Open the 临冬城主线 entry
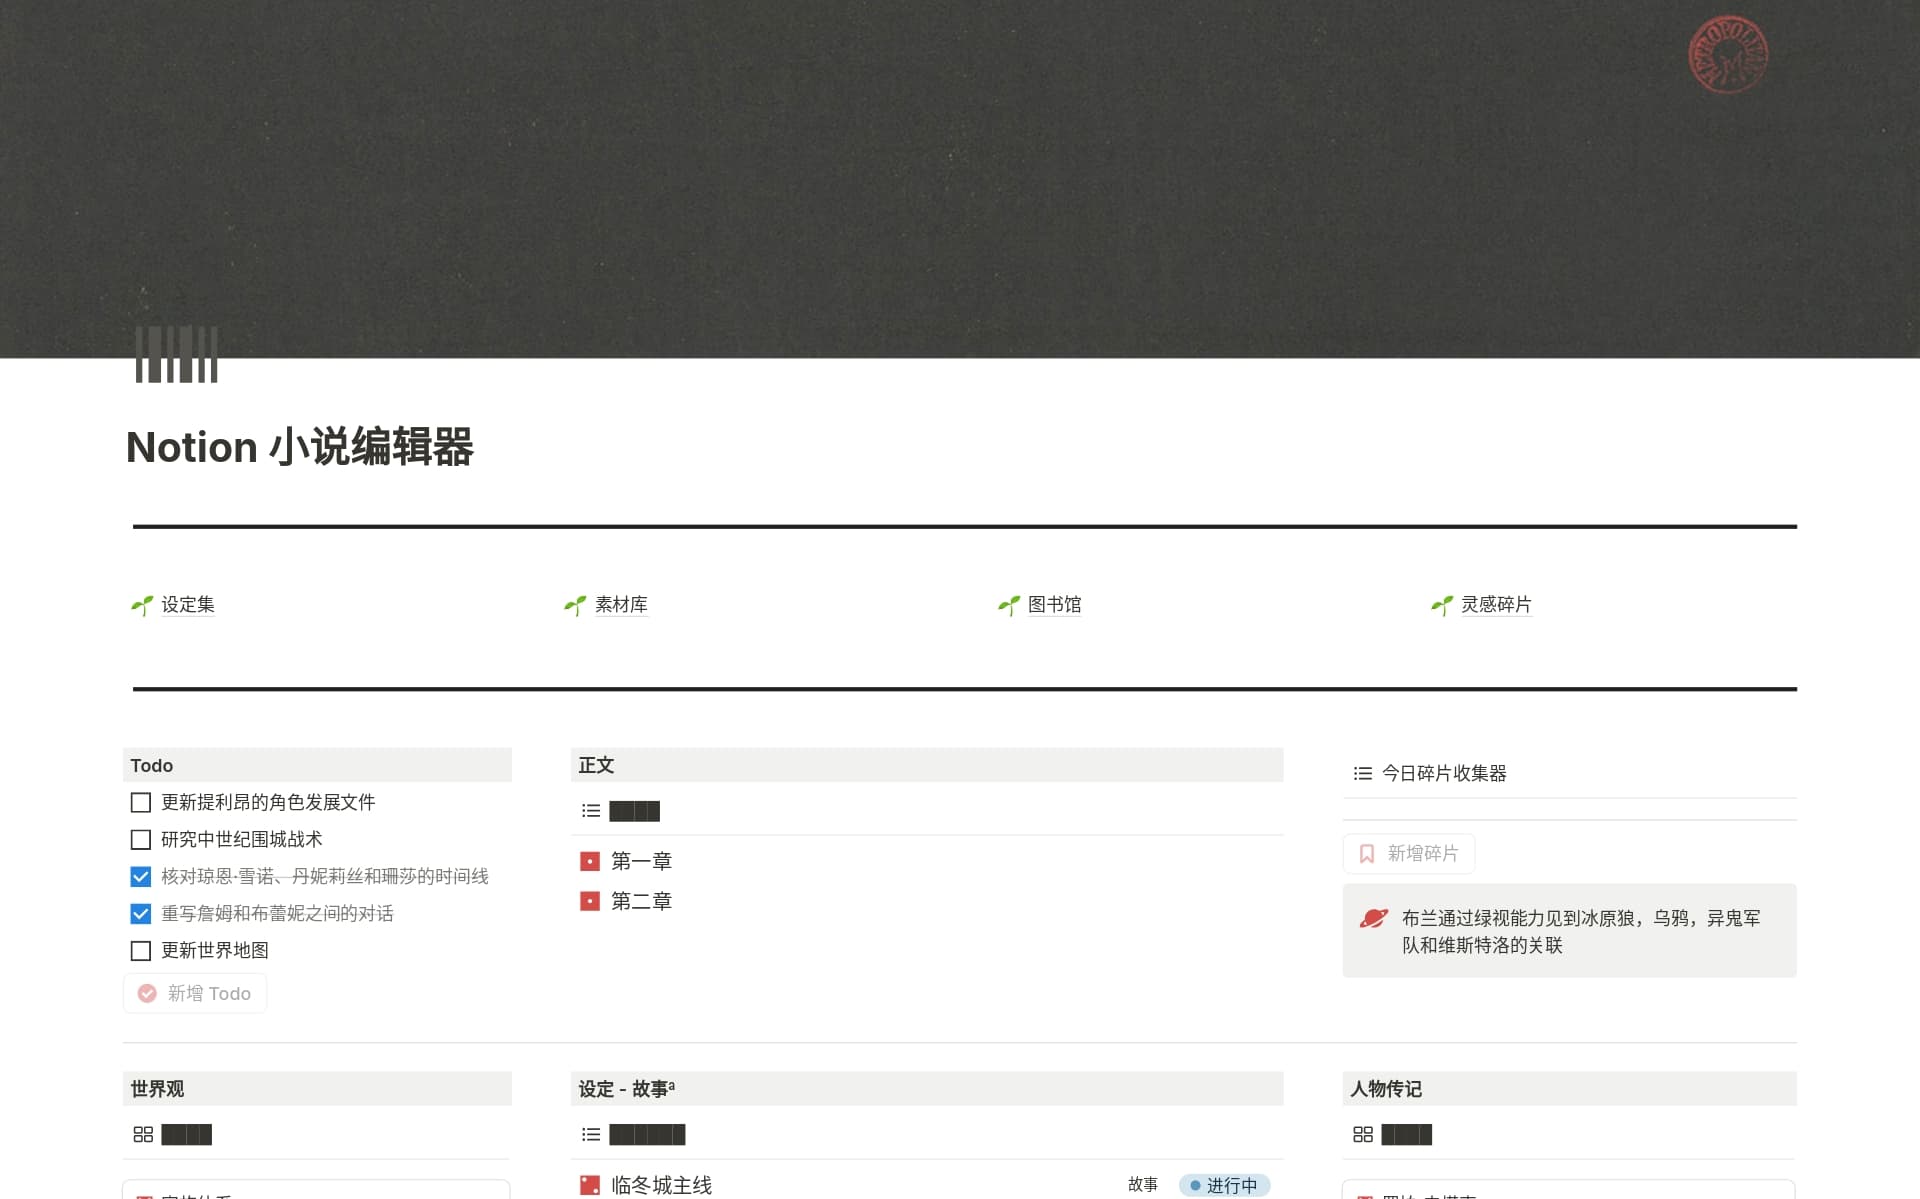1920x1199 pixels. tap(661, 1185)
